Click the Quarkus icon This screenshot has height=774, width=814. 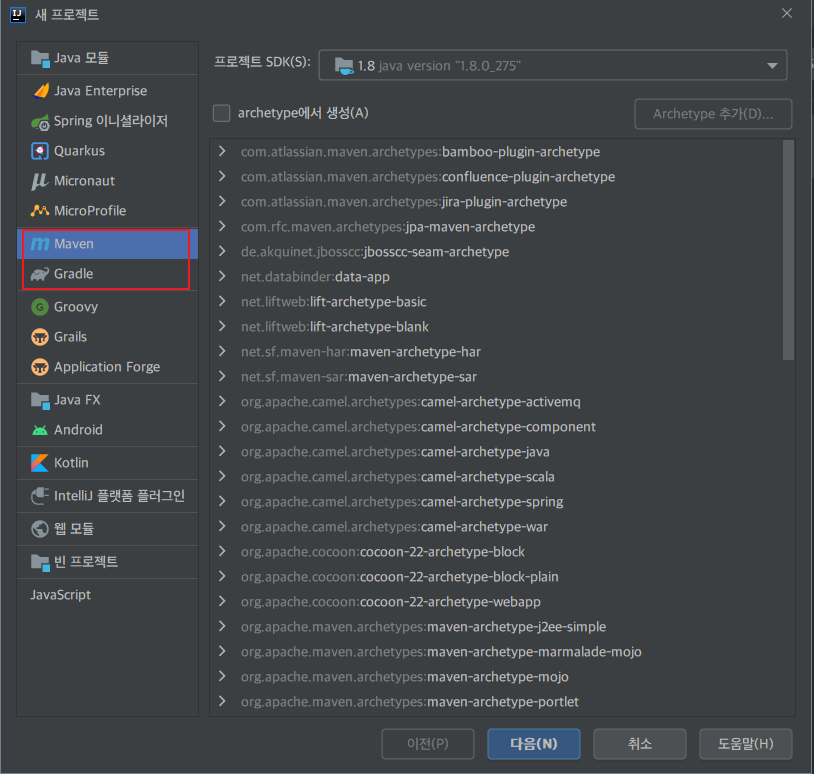point(40,151)
